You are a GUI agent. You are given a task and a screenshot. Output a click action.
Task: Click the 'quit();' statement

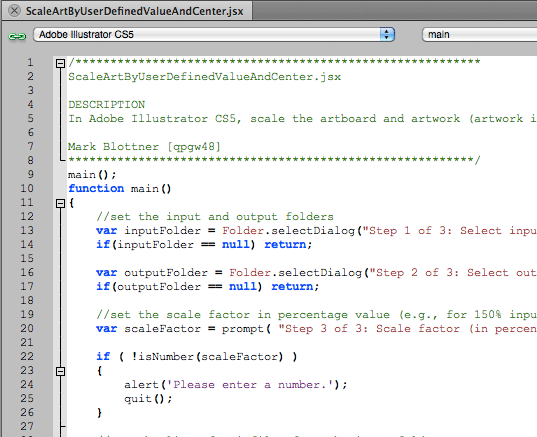[x=148, y=399]
